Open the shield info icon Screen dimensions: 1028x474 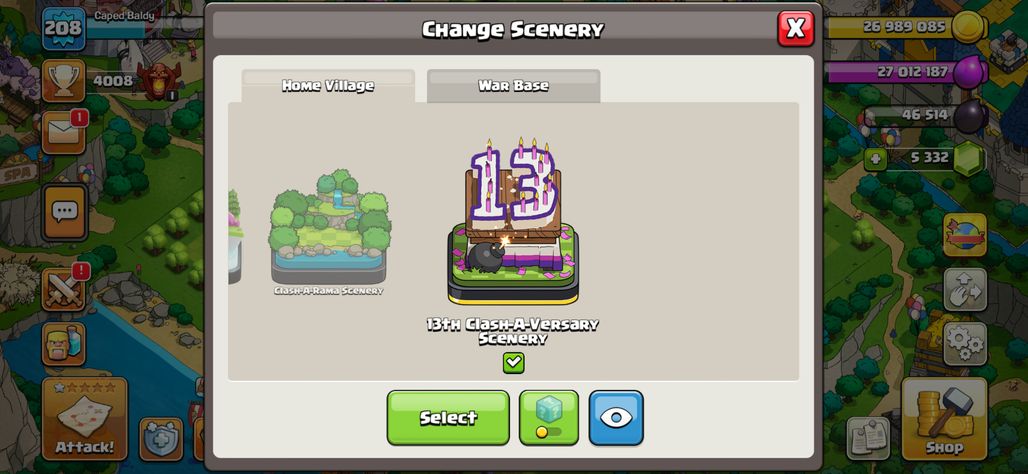(x=161, y=439)
